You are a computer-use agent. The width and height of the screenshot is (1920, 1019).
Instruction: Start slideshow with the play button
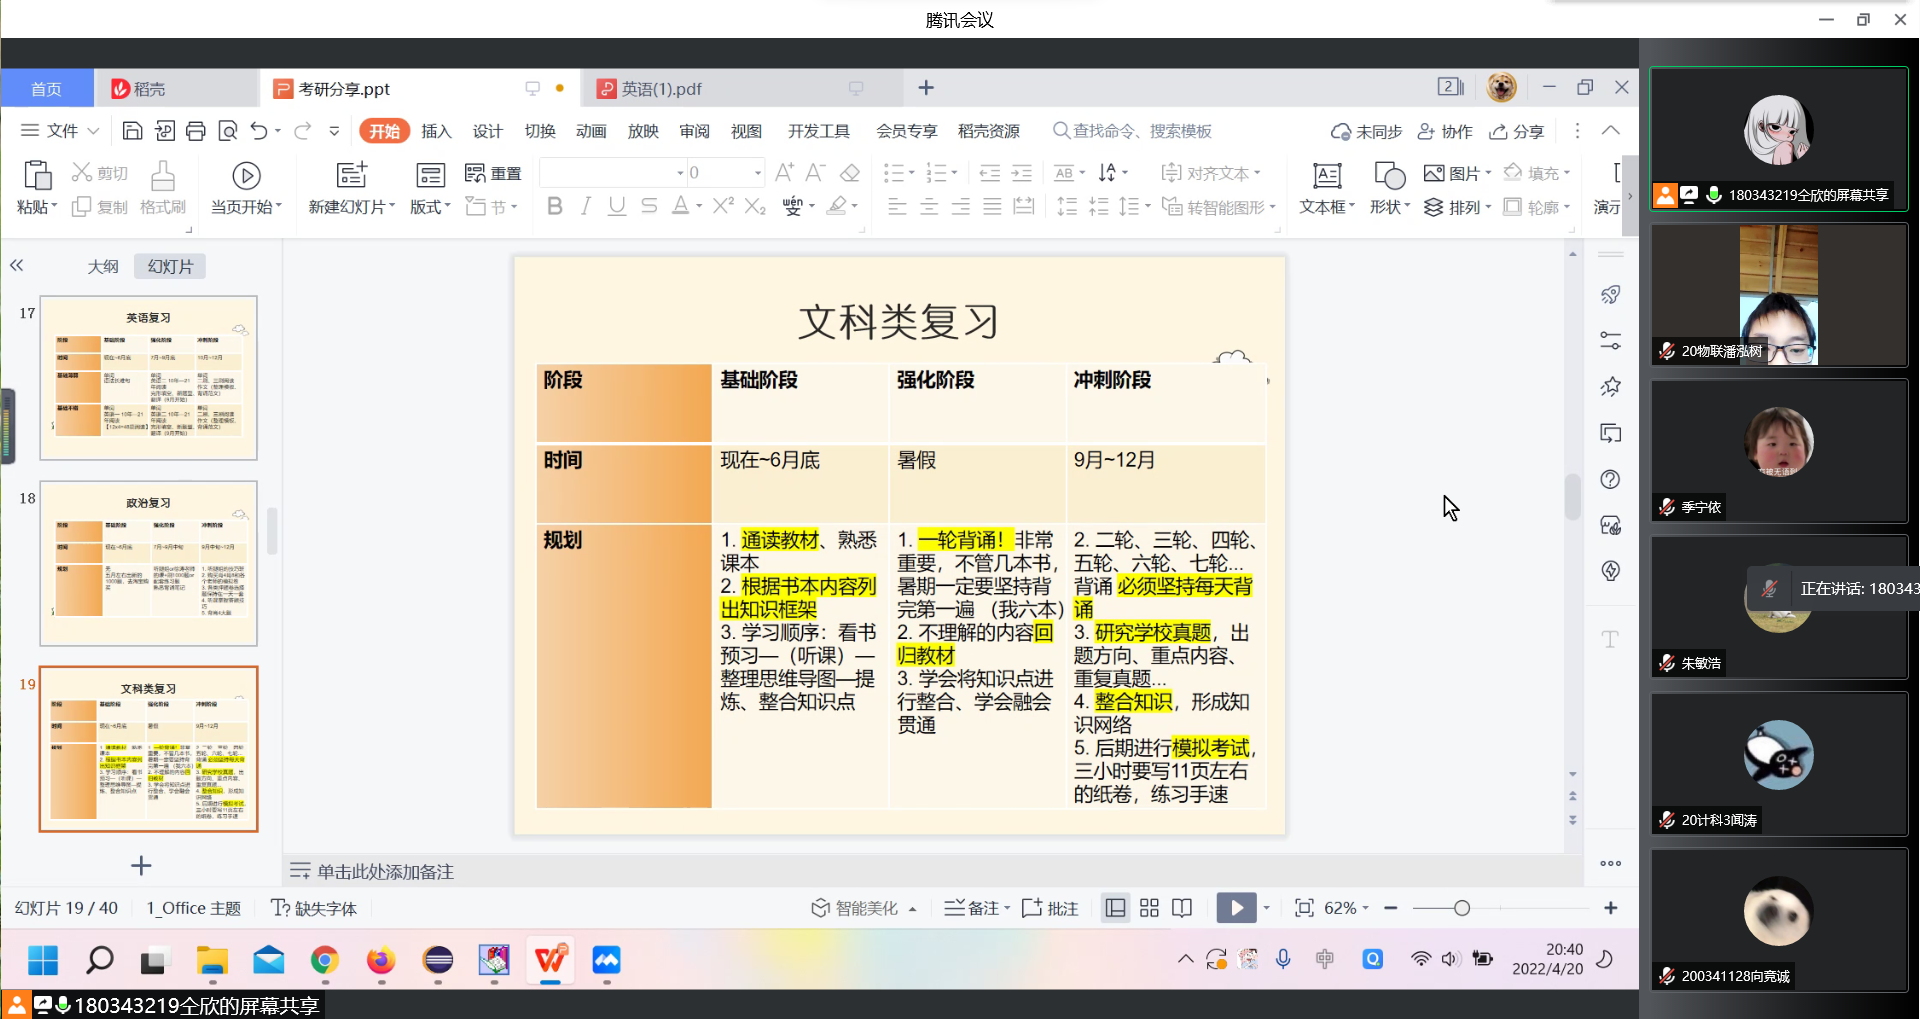(x=1236, y=908)
